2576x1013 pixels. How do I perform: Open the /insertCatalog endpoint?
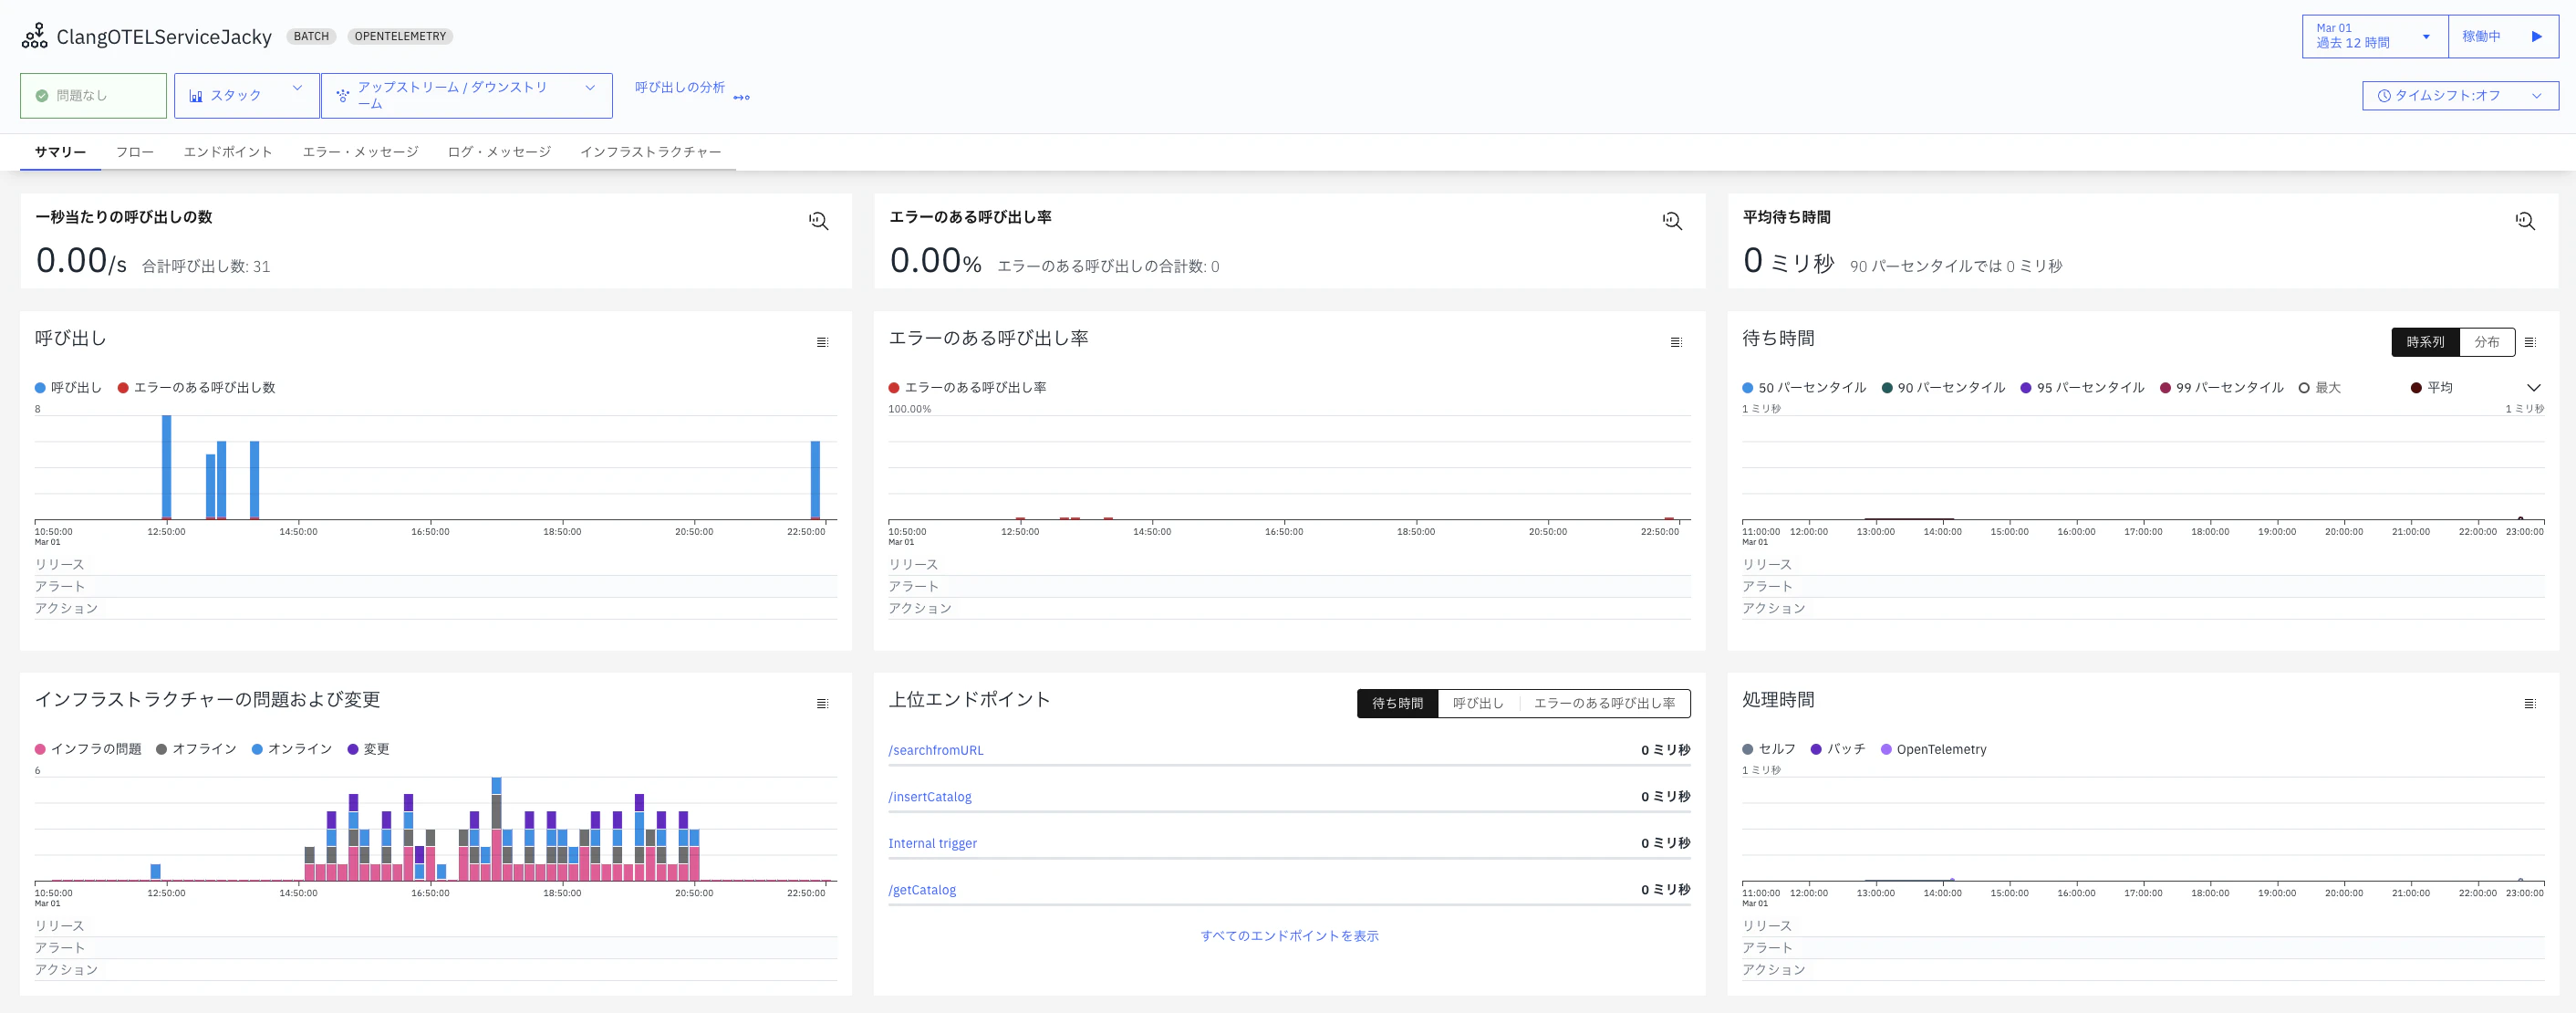pos(929,797)
